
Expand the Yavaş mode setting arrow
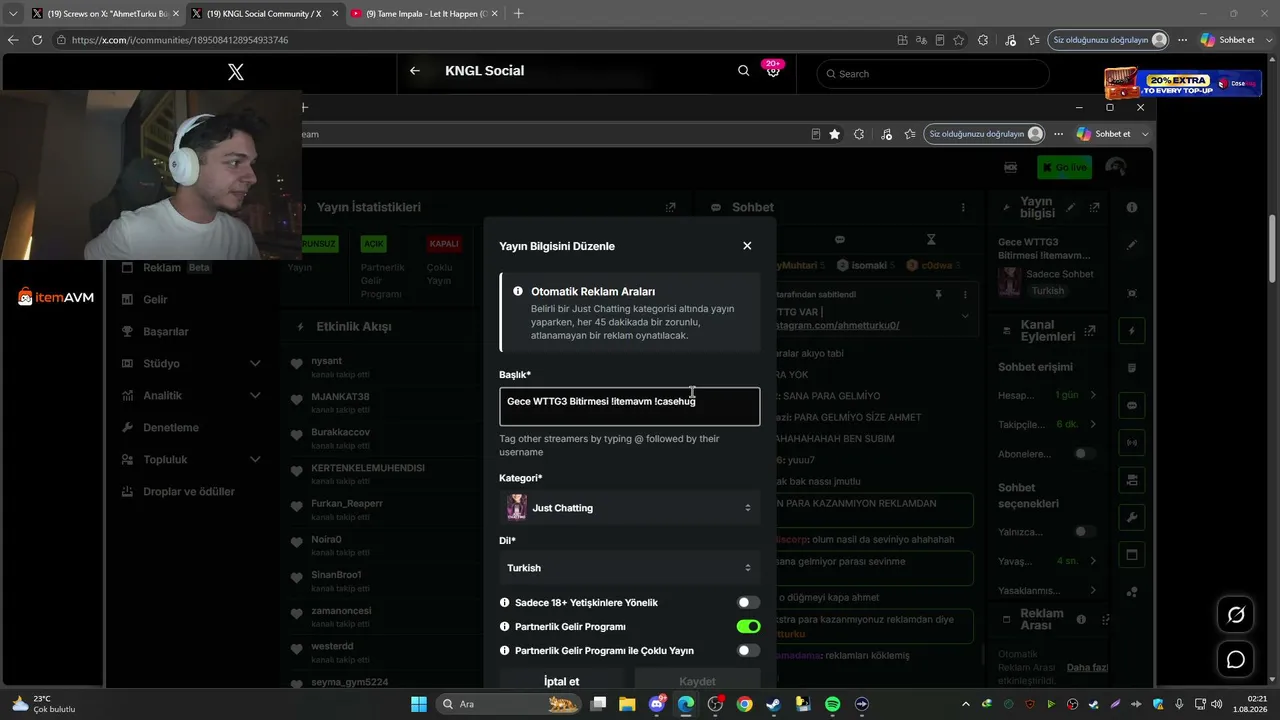[x=1093, y=561]
